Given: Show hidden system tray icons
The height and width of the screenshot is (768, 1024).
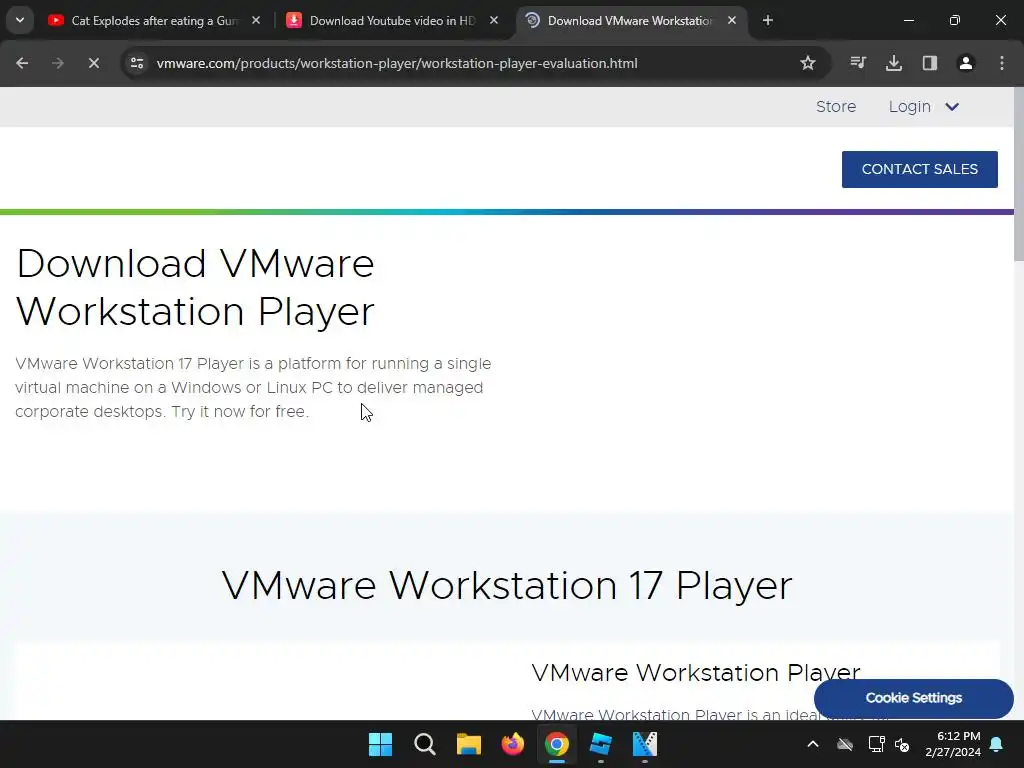Looking at the screenshot, I should pyautogui.click(x=813, y=744).
